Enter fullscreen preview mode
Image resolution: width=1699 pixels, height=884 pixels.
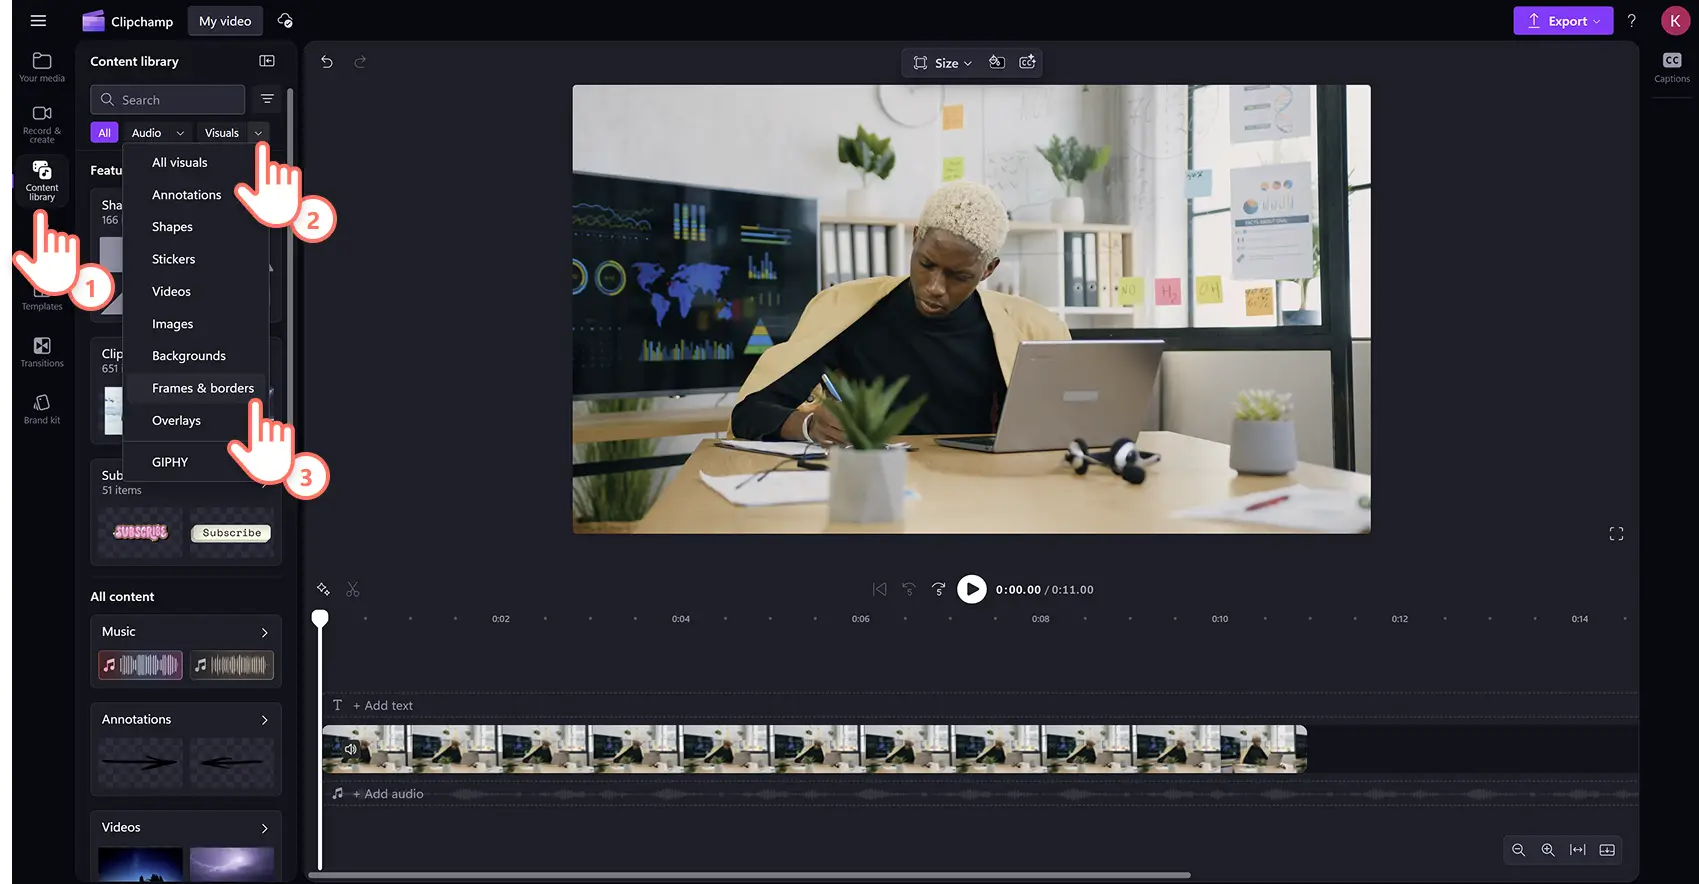(1616, 534)
